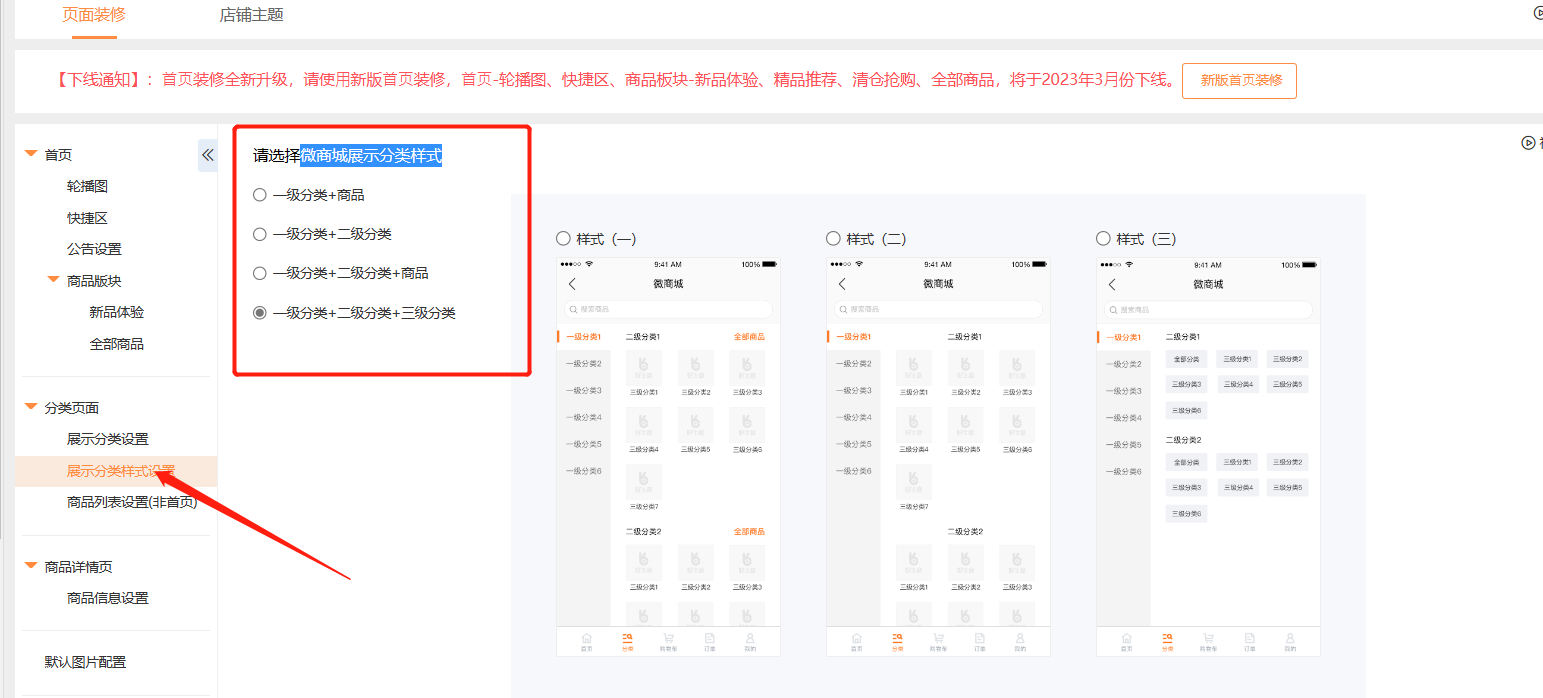Choose the 样式（三） layout radio button

pos(1103,239)
